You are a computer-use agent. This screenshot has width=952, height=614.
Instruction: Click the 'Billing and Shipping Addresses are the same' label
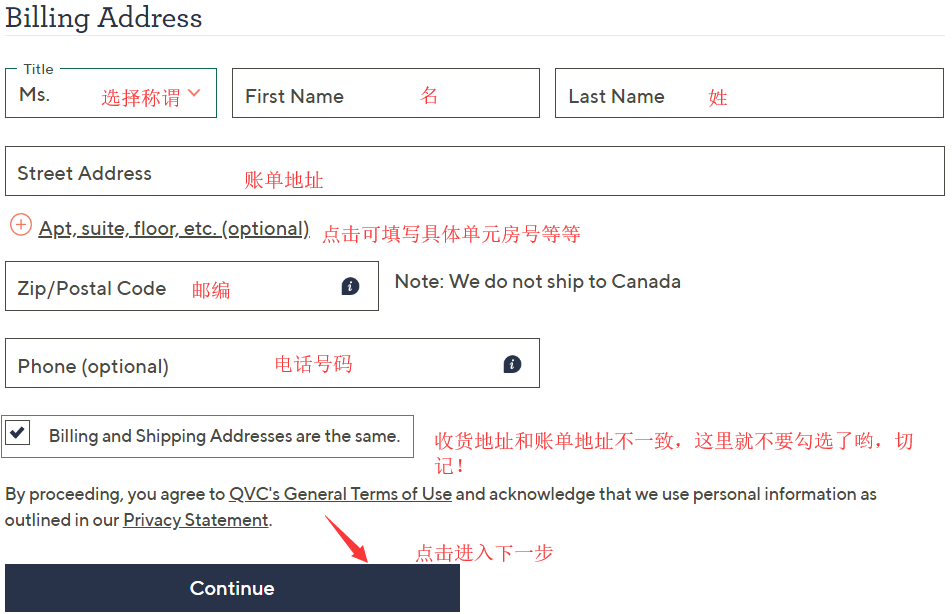[x=224, y=436]
